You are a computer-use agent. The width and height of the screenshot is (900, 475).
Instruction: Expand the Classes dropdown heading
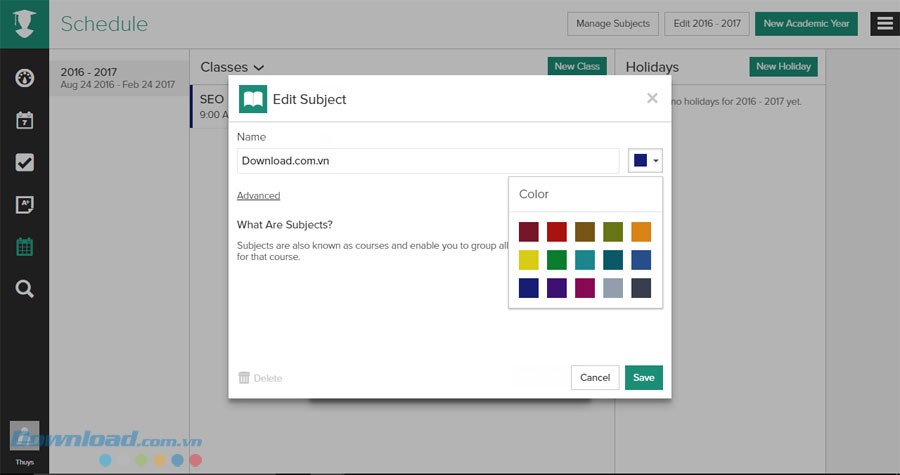[232, 67]
